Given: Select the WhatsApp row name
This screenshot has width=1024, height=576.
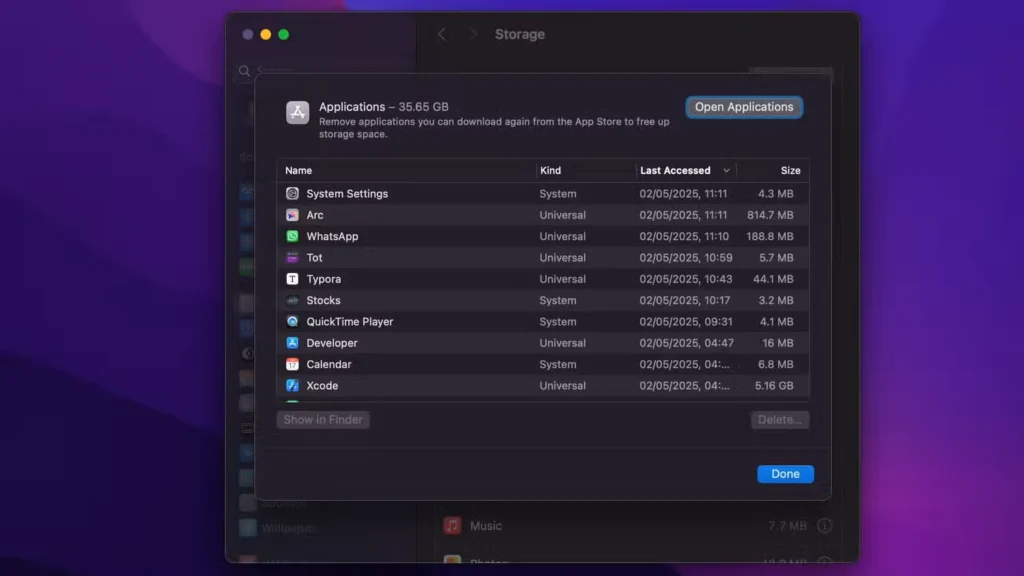Looking at the screenshot, I should pyautogui.click(x=332, y=236).
